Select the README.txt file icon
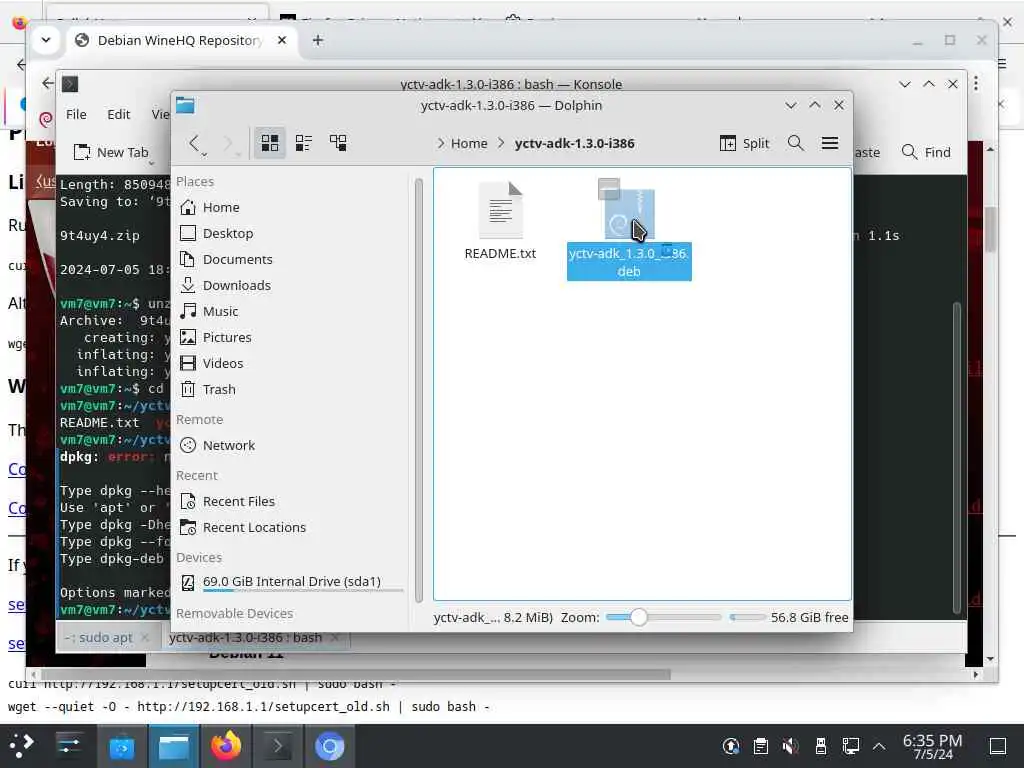 pyautogui.click(x=500, y=210)
